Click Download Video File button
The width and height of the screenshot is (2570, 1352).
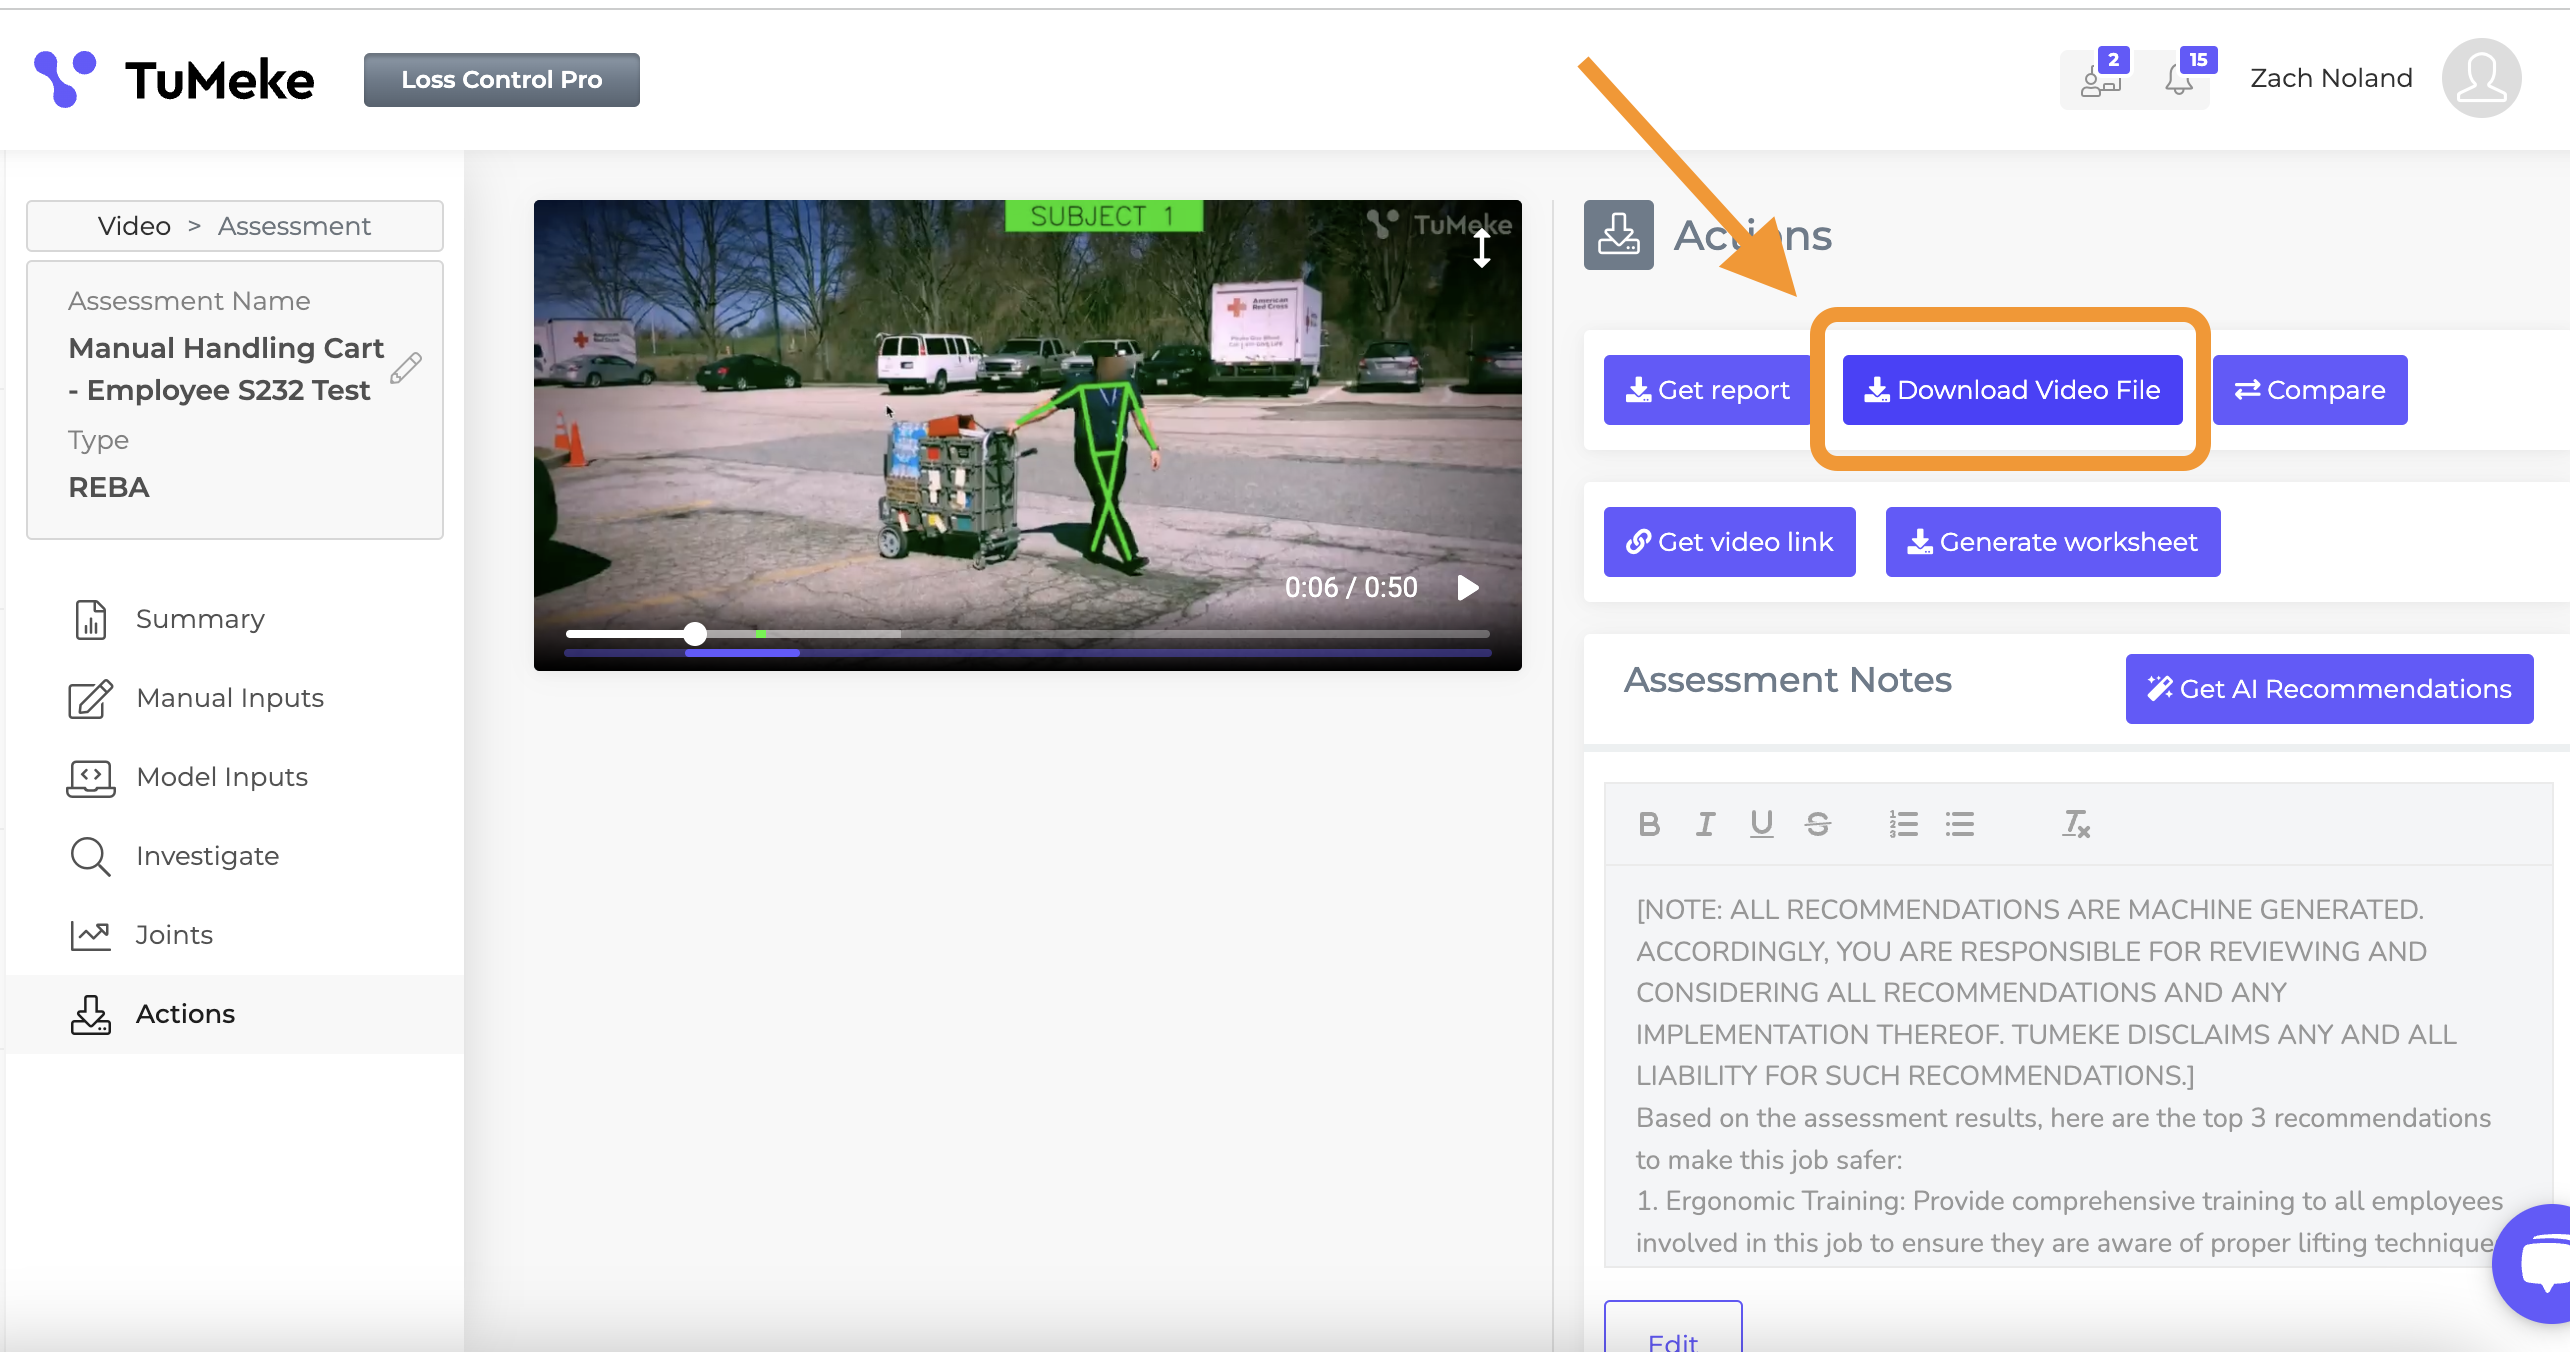click(x=2013, y=390)
